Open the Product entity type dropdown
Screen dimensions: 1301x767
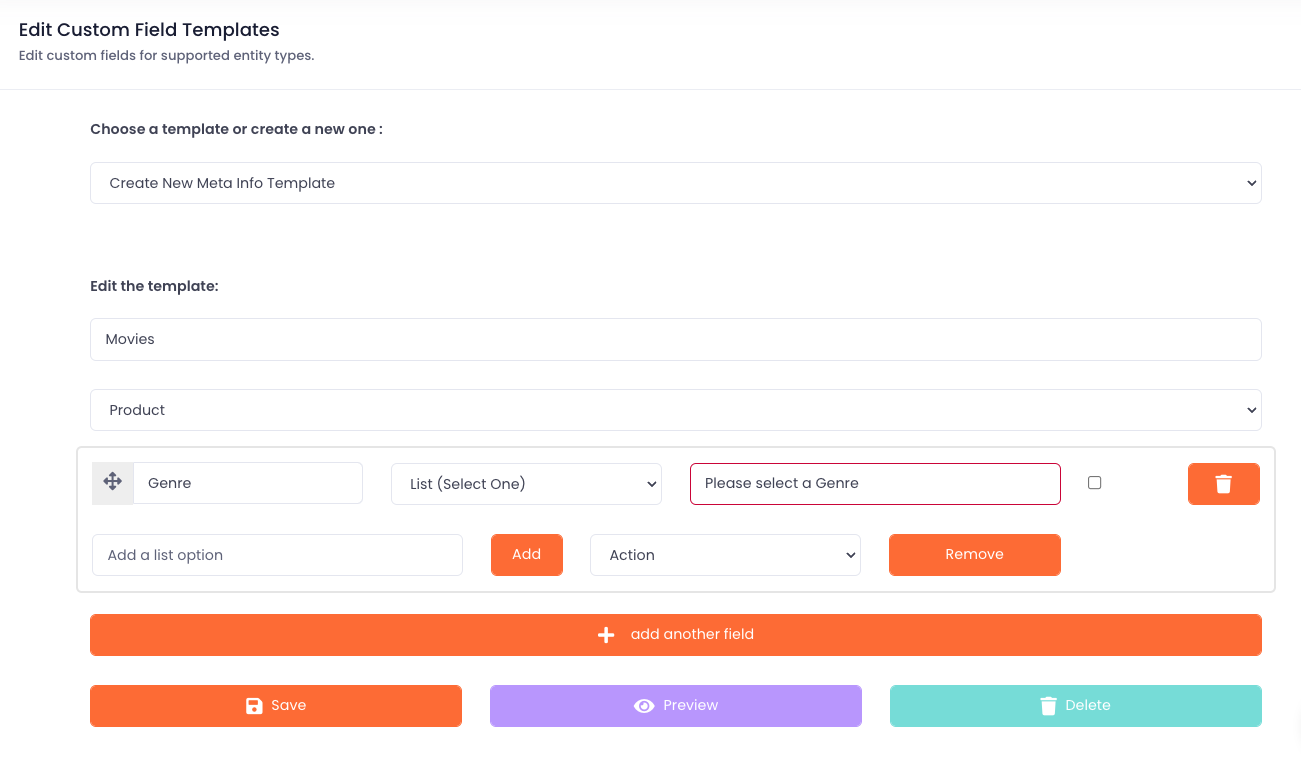(676, 410)
